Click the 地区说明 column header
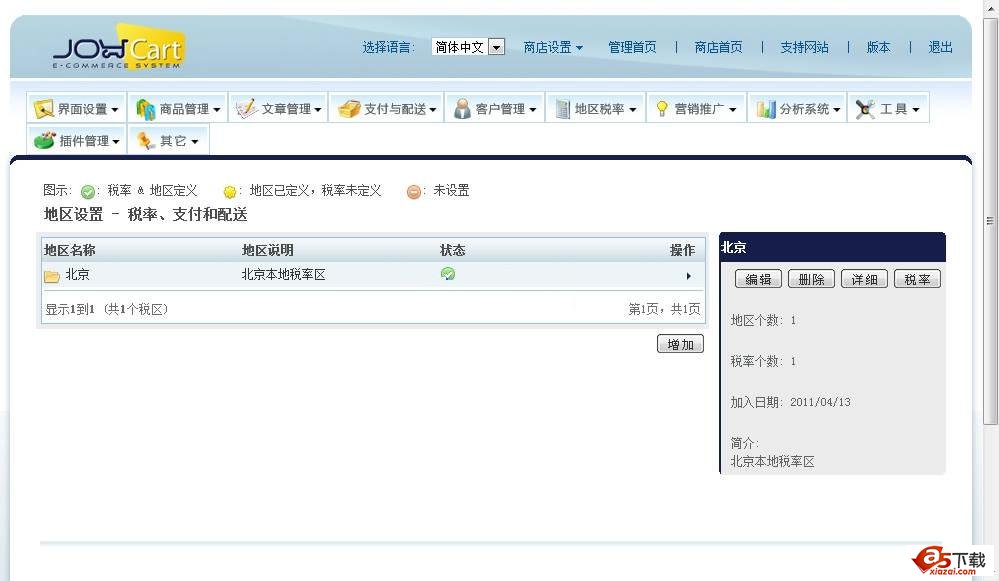Screen dimensions: 999x581 pos(268,250)
